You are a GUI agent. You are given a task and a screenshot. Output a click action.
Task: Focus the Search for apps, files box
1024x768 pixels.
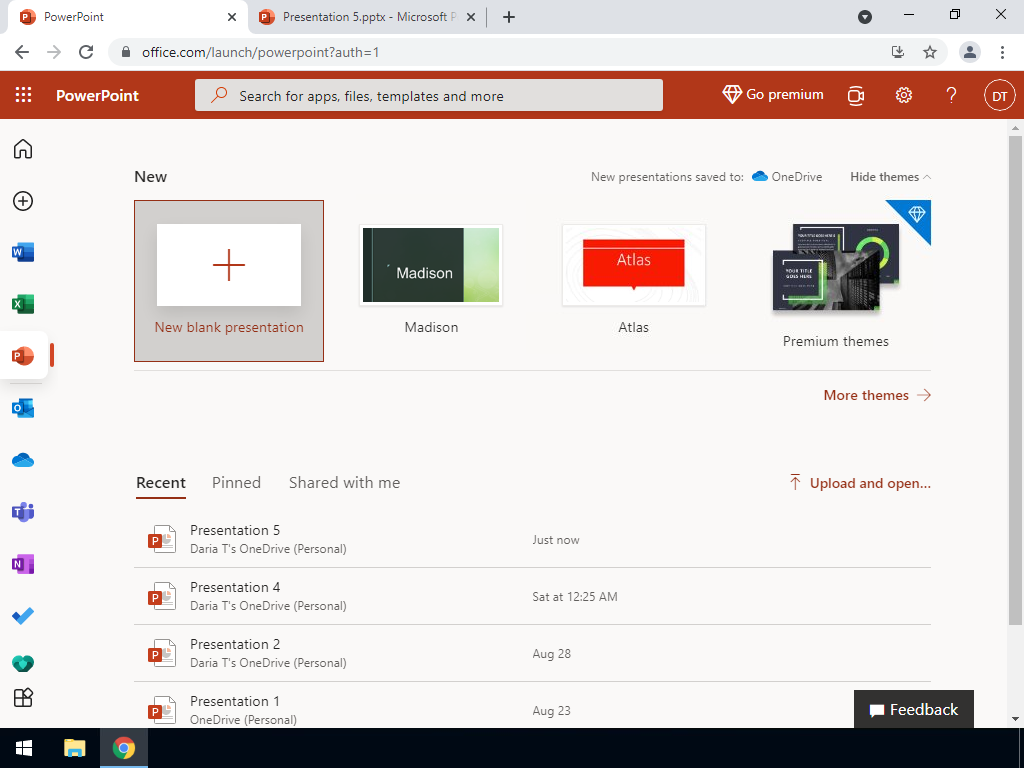click(429, 95)
